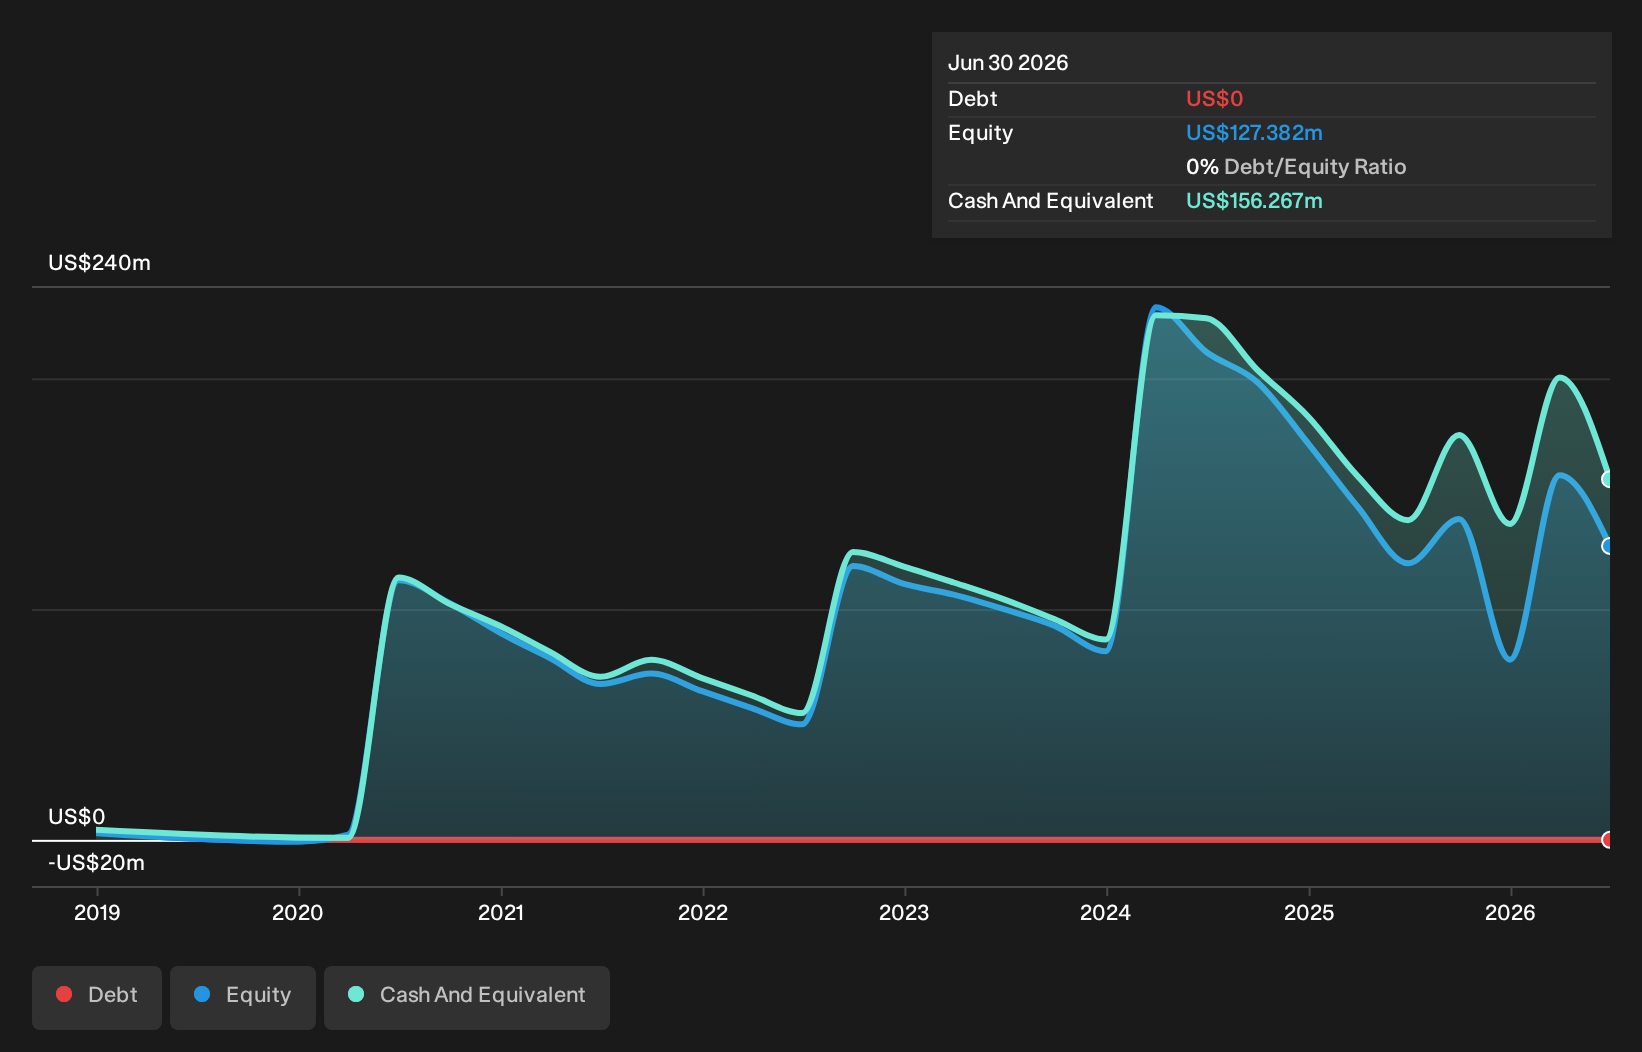Click the 0% Debt/Equity Ratio text
The height and width of the screenshot is (1052, 1642).
[x=1296, y=167]
